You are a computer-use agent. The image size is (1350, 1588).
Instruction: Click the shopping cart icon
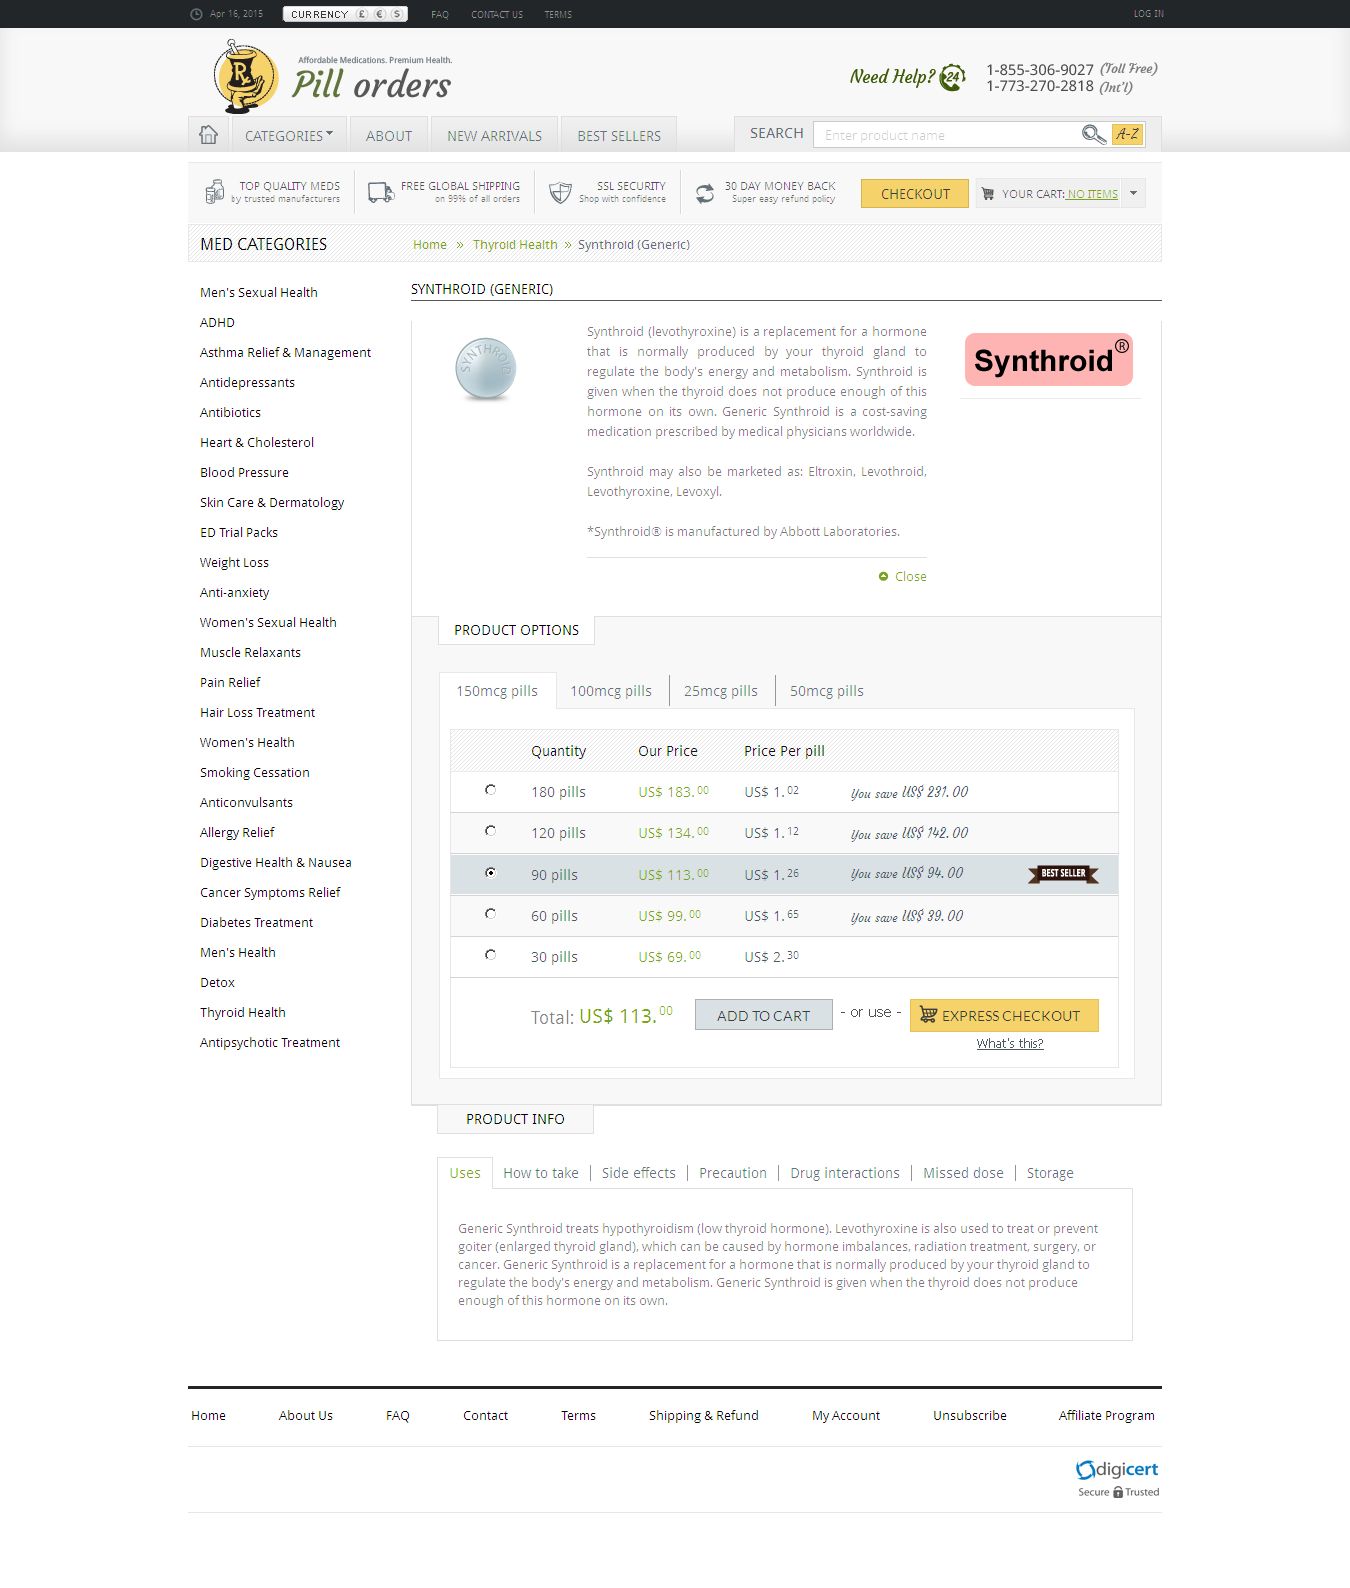tap(988, 194)
